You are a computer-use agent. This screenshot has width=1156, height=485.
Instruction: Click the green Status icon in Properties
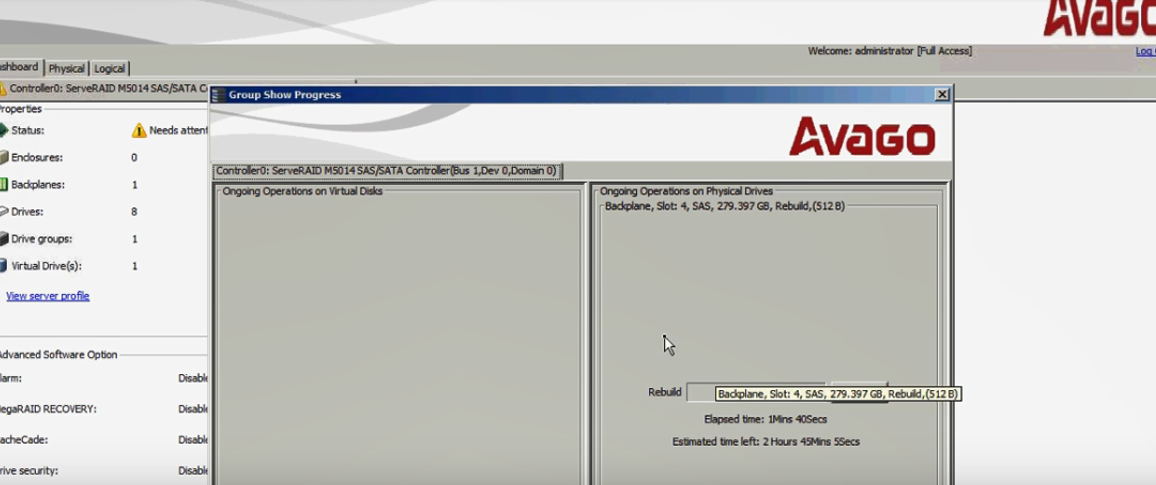tap(4, 130)
